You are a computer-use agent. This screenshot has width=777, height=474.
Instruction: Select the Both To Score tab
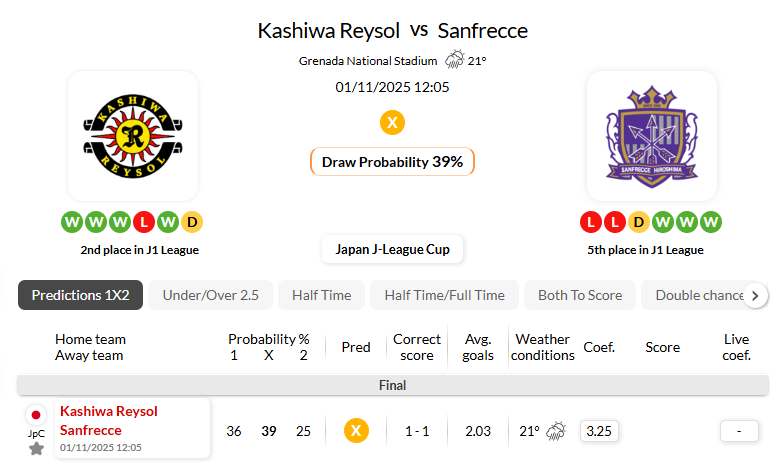[580, 295]
